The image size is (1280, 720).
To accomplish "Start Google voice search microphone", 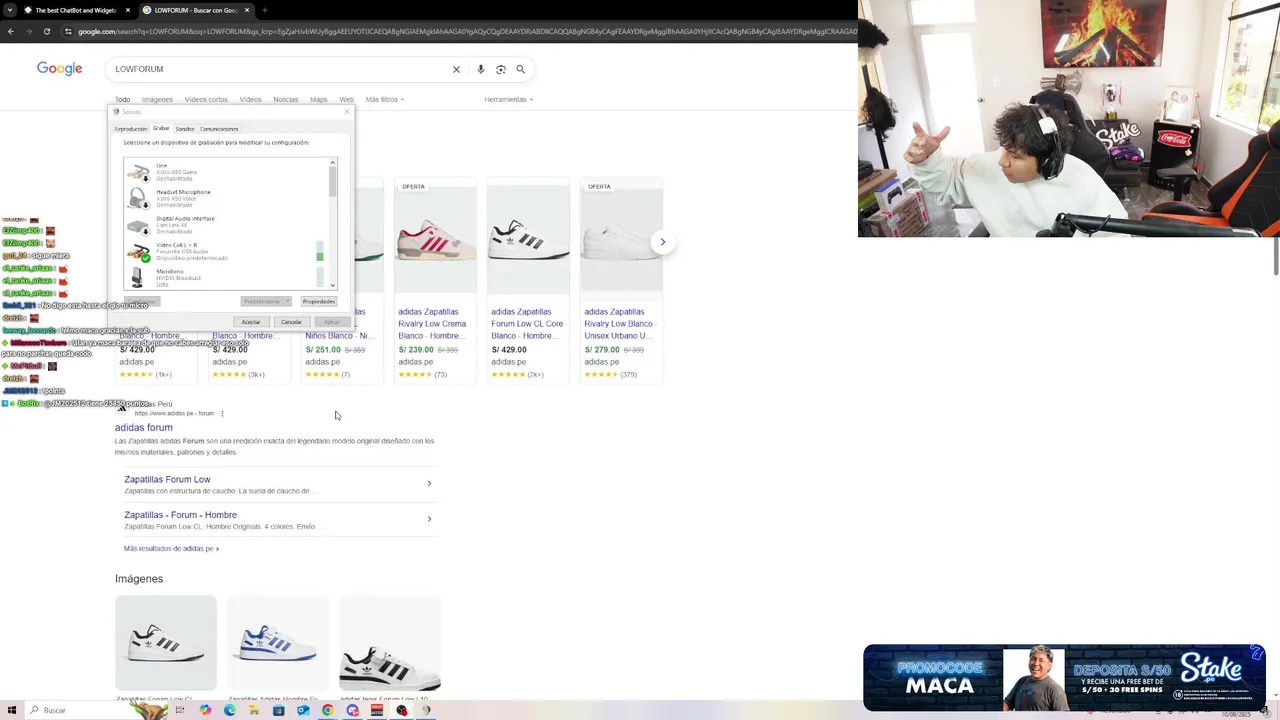I will (481, 69).
